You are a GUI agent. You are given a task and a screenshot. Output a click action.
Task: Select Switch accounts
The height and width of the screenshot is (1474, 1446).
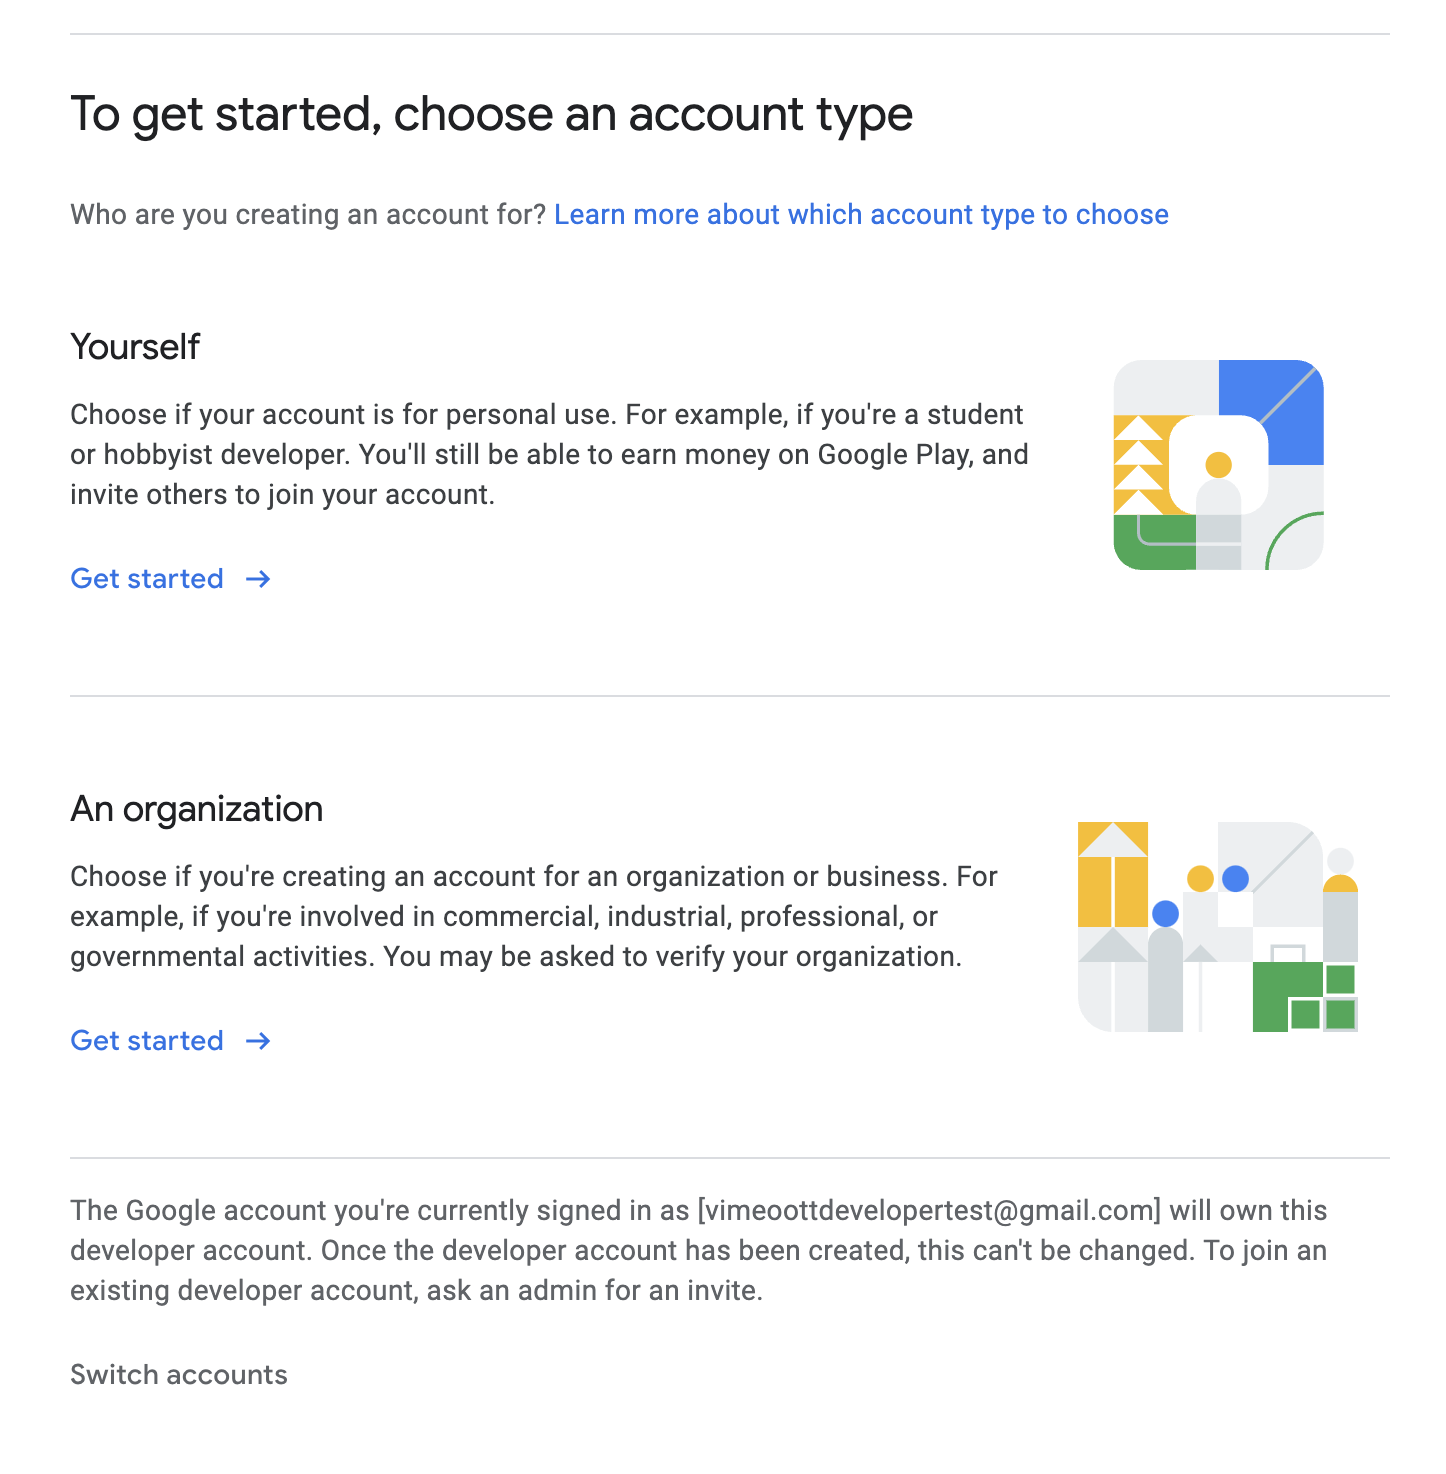pyautogui.click(x=179, y=1375)
